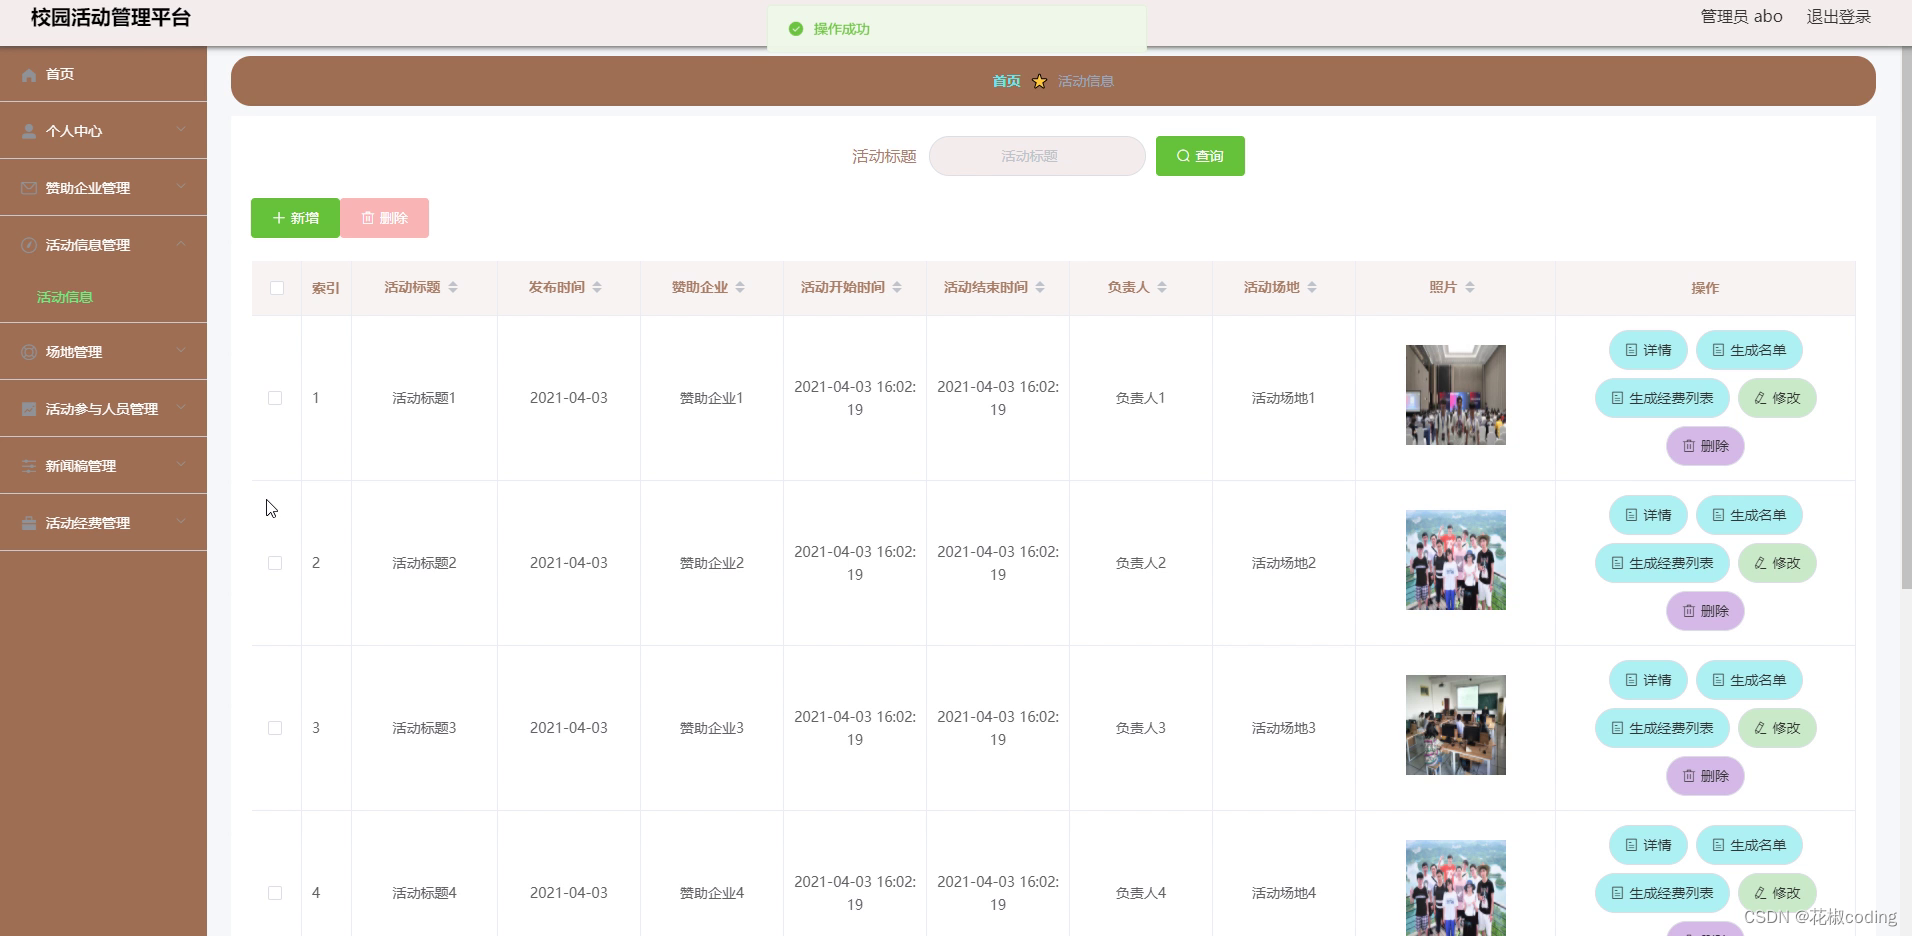Expand the 赞助企业管理 menu chevron
Screen dimensions: 1912x936
(x=181, y=186)
